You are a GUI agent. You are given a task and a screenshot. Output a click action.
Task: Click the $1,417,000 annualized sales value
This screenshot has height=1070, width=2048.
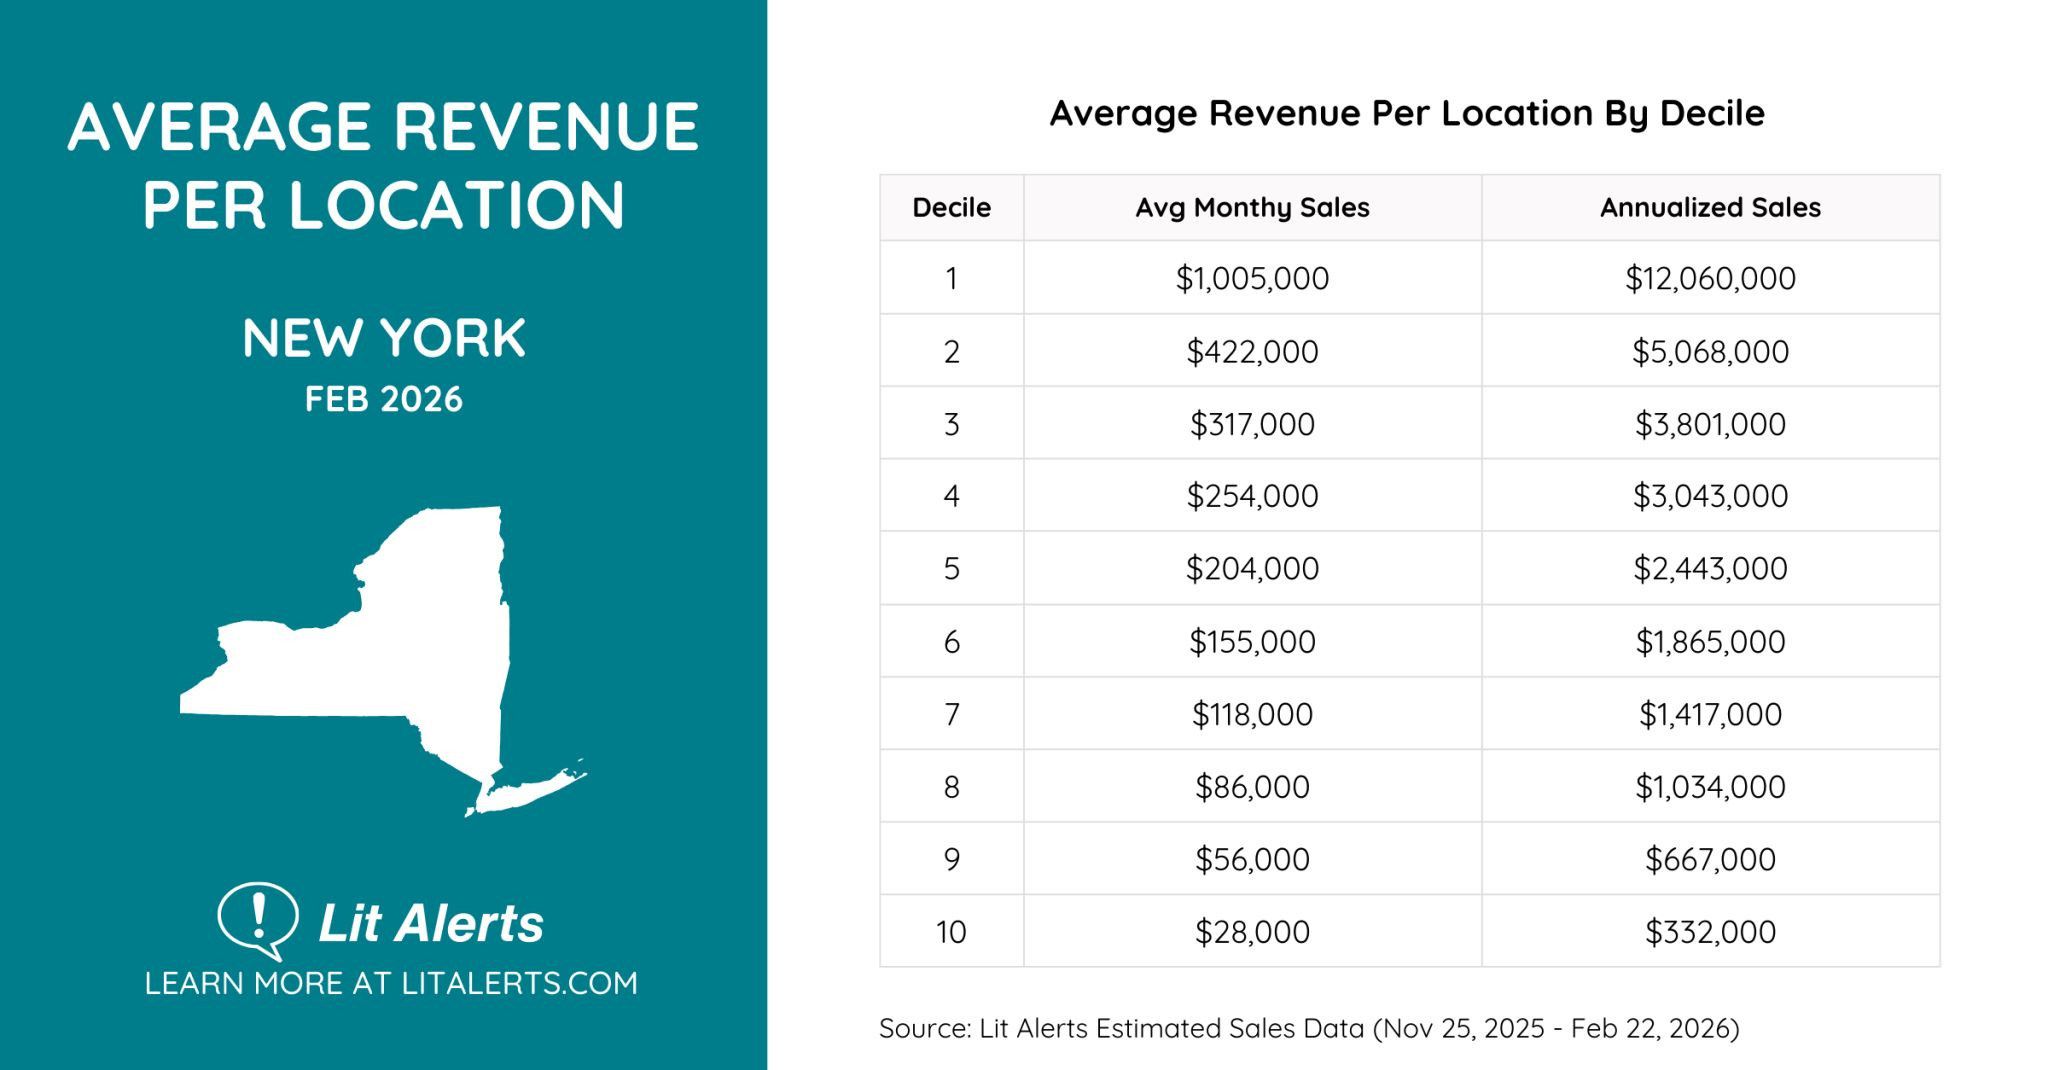pos(1710,714)
